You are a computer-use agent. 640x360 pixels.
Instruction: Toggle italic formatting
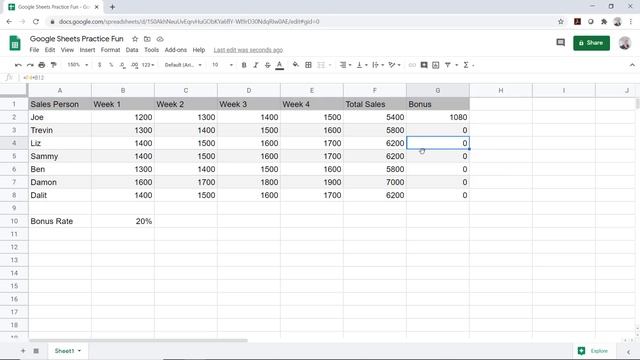coord(256,65)
